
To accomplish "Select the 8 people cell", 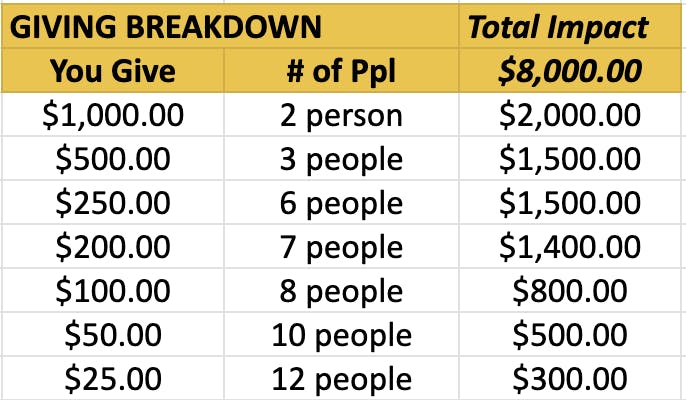I will pos(341,291).
